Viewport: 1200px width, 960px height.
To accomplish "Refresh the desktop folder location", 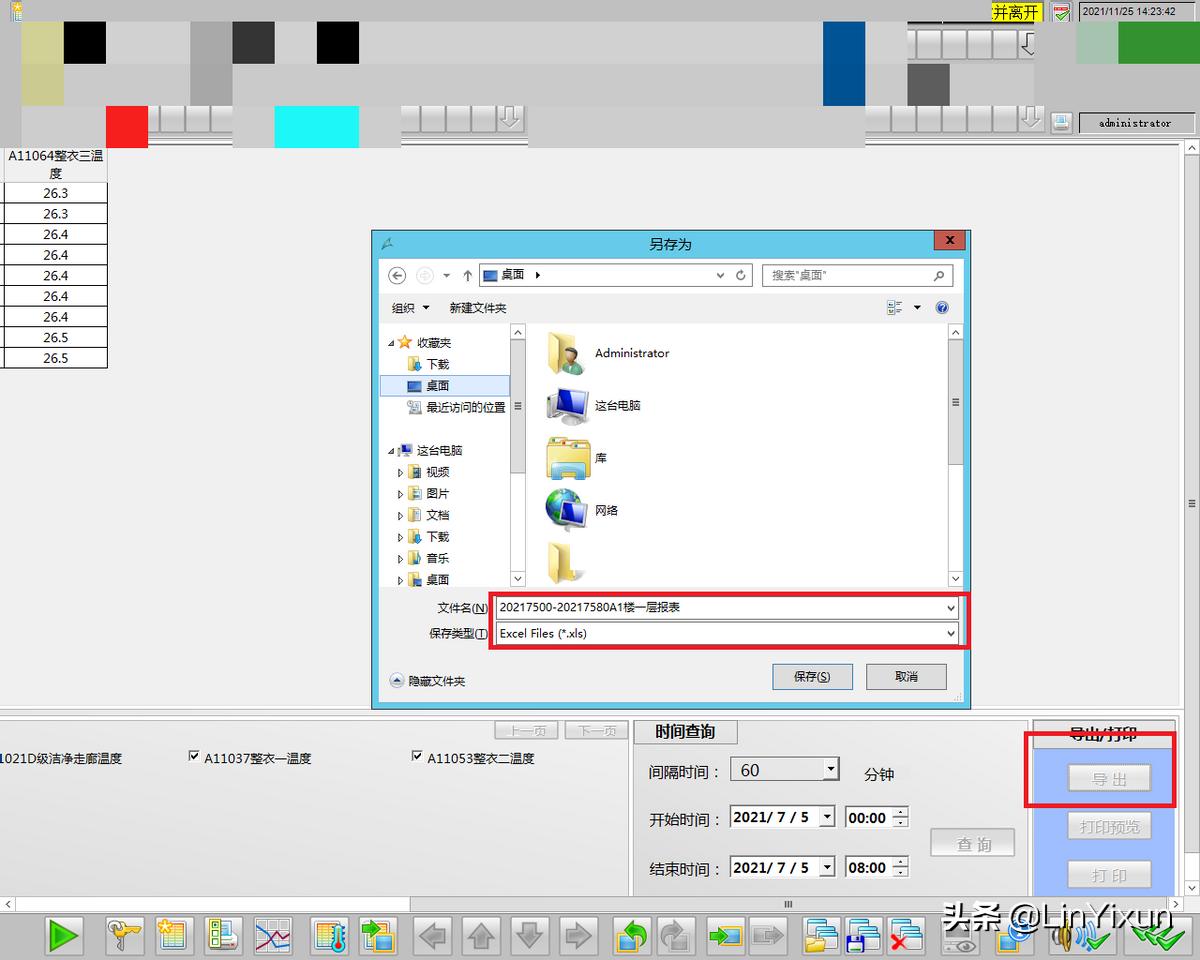I will [741, 275].
